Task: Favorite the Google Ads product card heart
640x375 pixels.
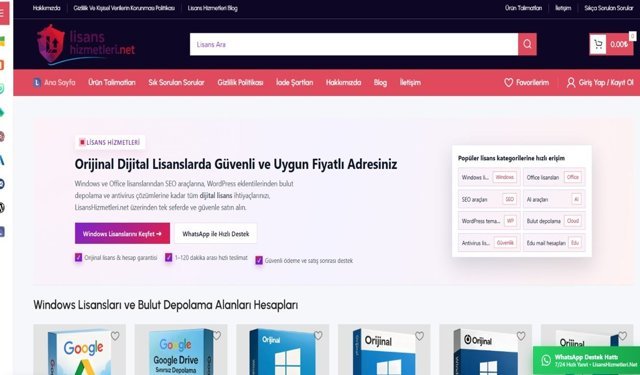Action: [x=115, y=336]
